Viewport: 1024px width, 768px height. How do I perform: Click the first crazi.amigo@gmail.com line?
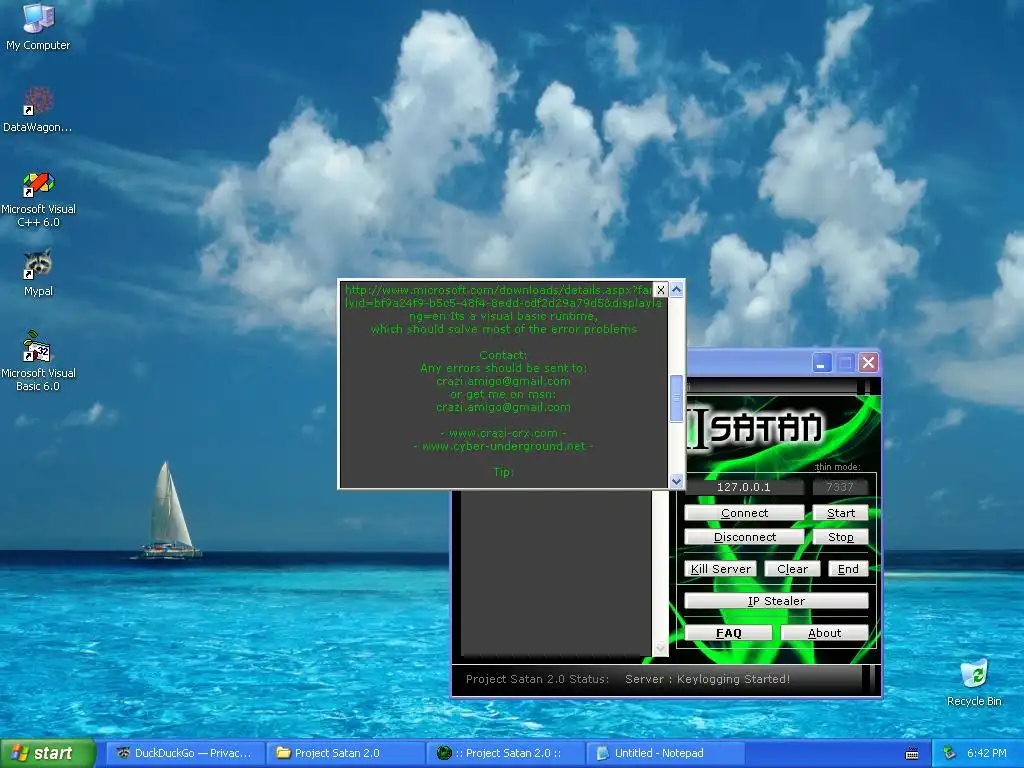pos(503,381)
